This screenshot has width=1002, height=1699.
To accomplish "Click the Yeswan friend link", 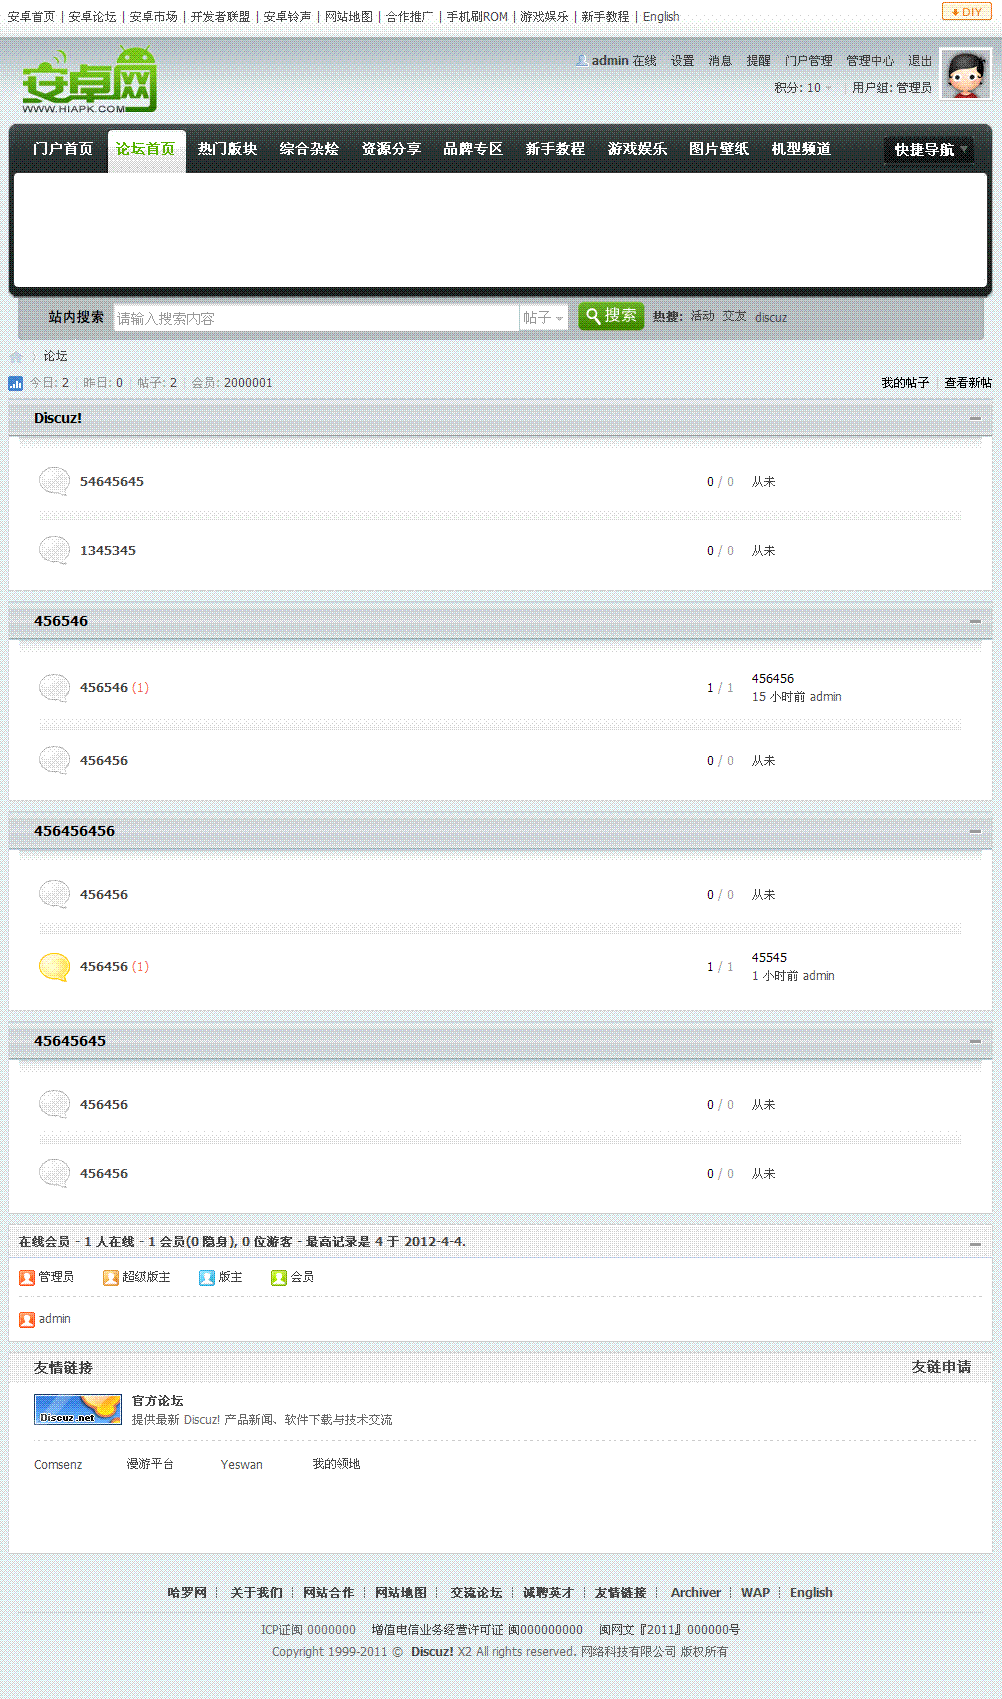I will [242, 1465].
